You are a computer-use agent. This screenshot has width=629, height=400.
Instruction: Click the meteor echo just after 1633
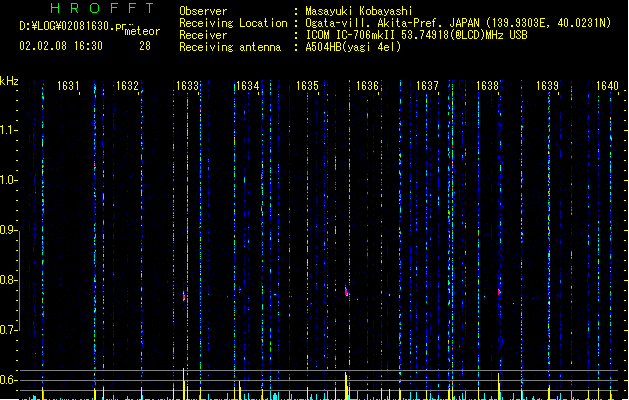(x=184, y=296)
